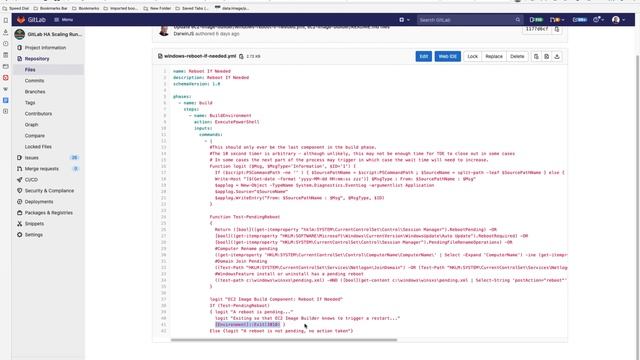The image size is (640, 360).
Task: Open the Tags page
Action: (30, 103)
